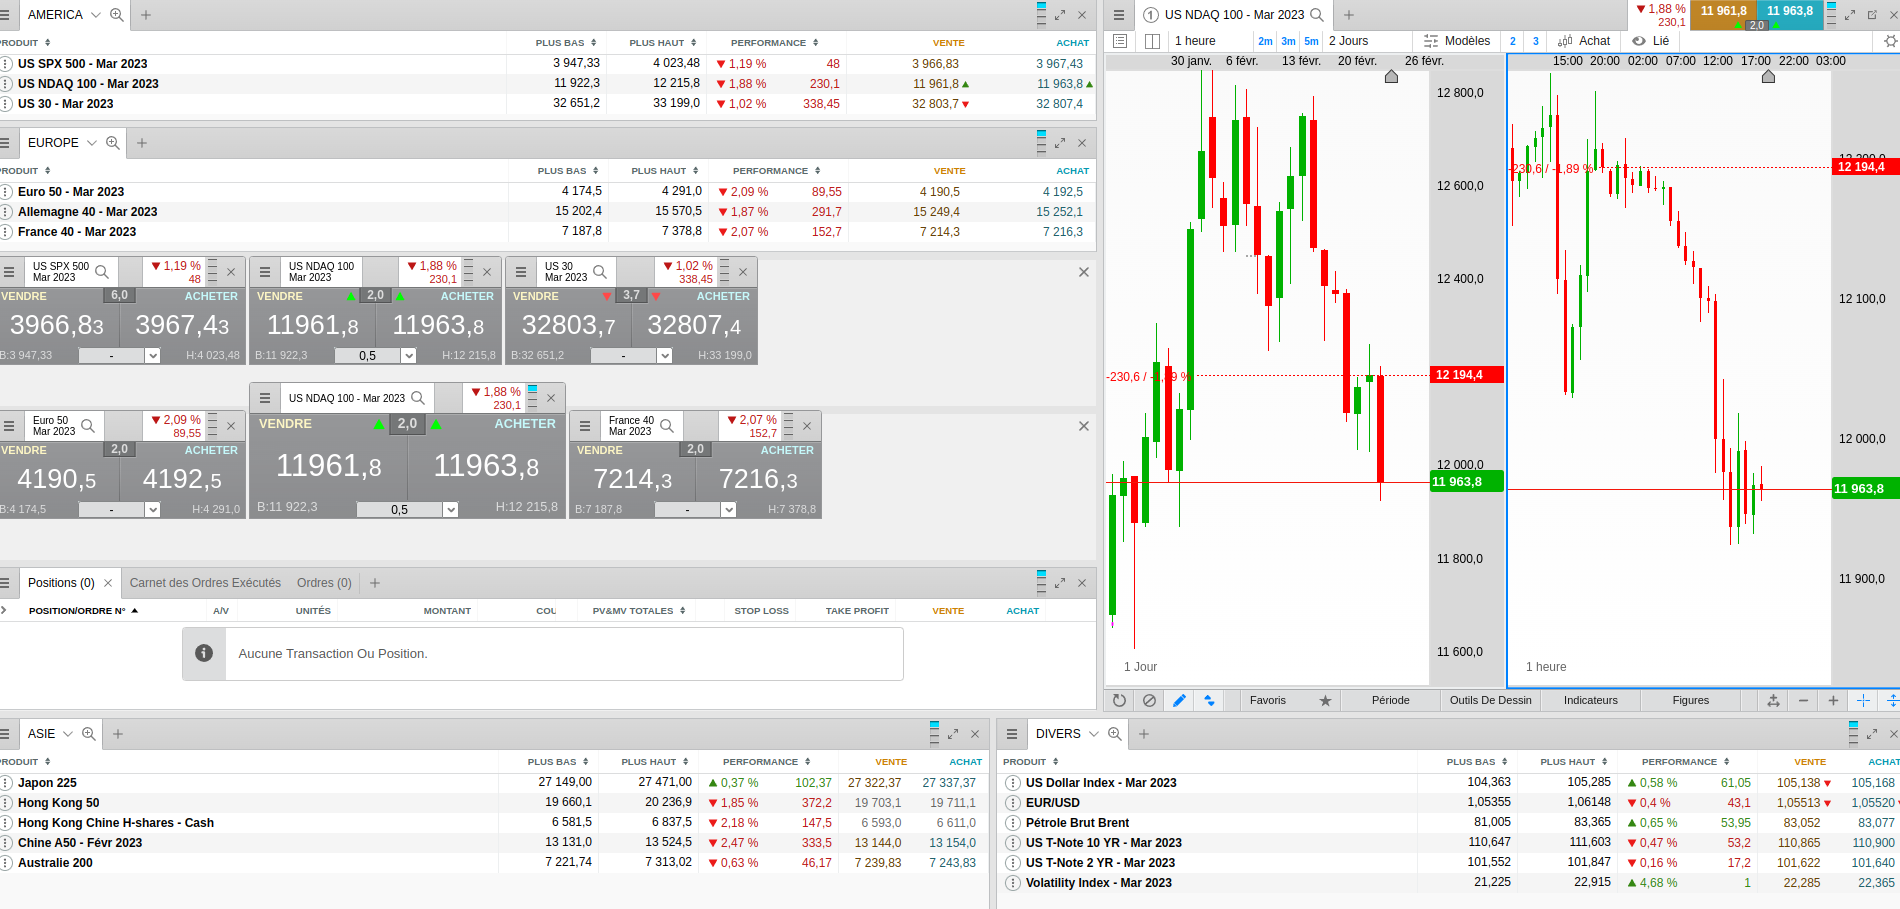Click the green 11 963,8 price label on hourly chart
This screenshot has width=1900, height=909.
coord(1866,489)
